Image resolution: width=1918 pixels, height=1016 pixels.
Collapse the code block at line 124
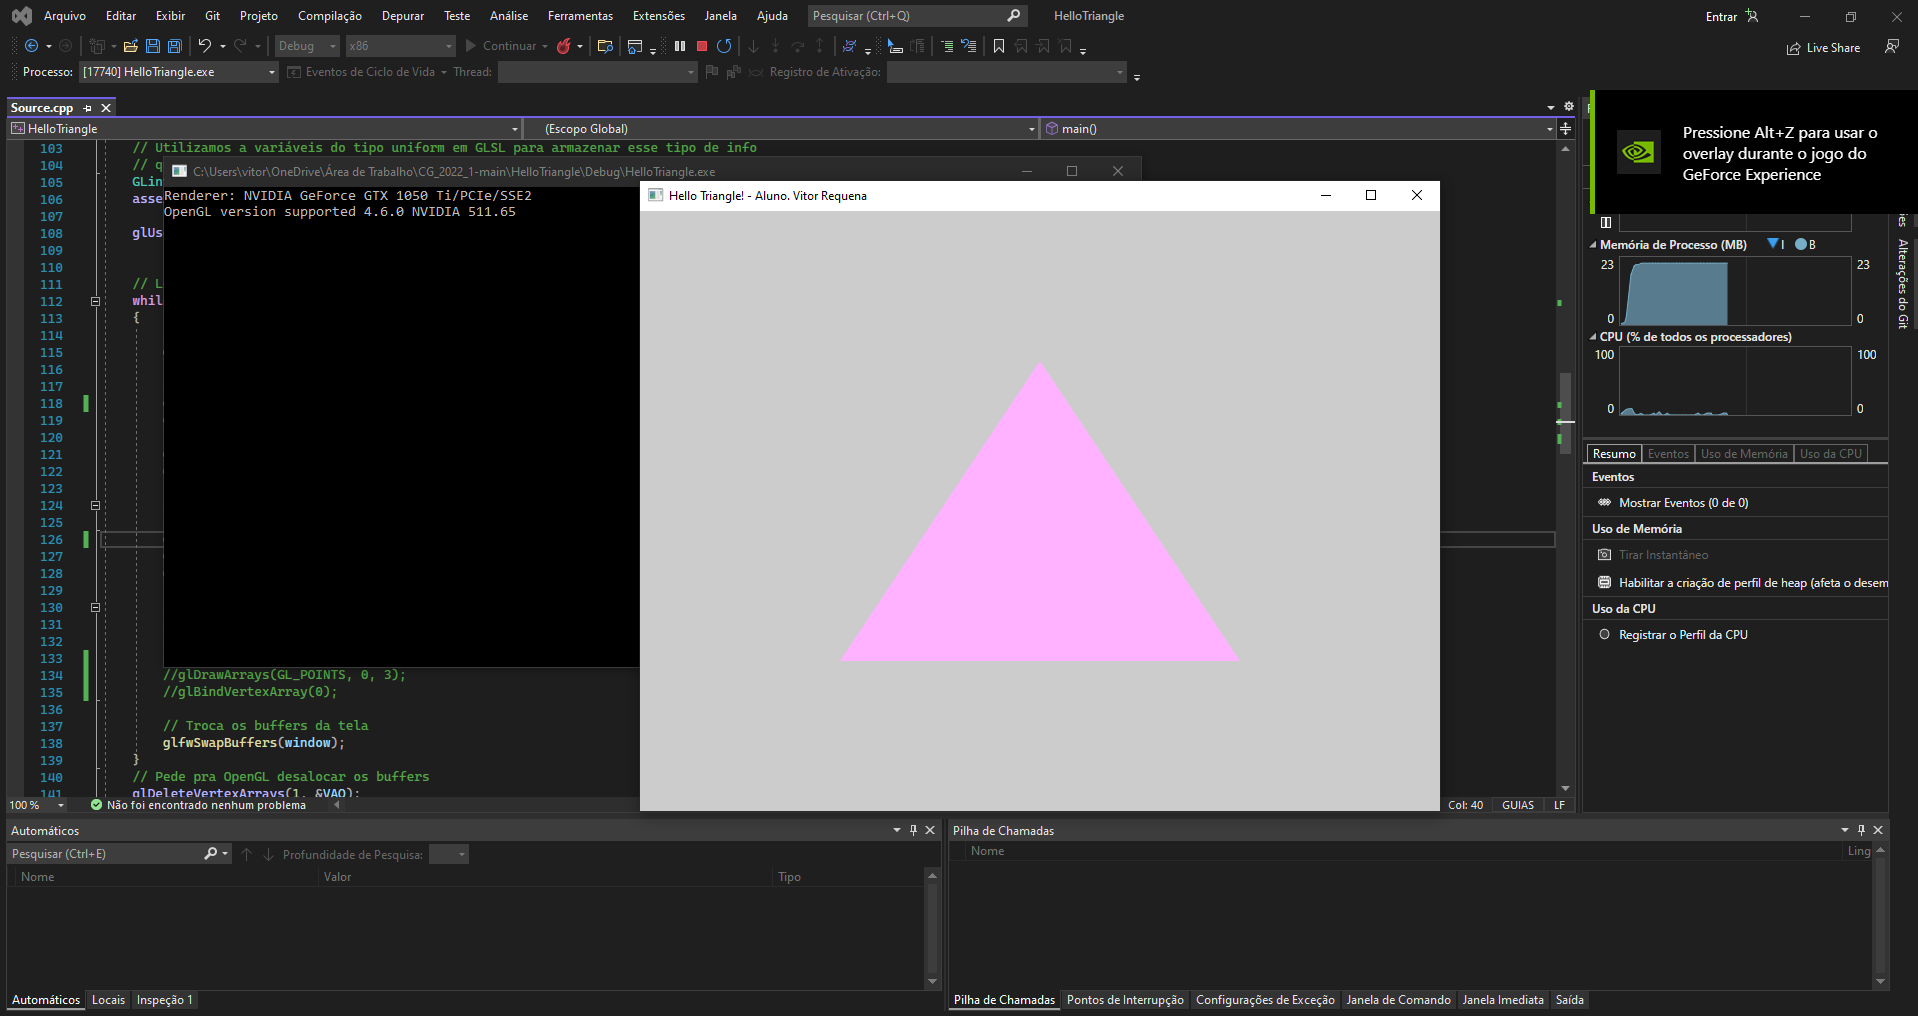[x=96, y=505]
